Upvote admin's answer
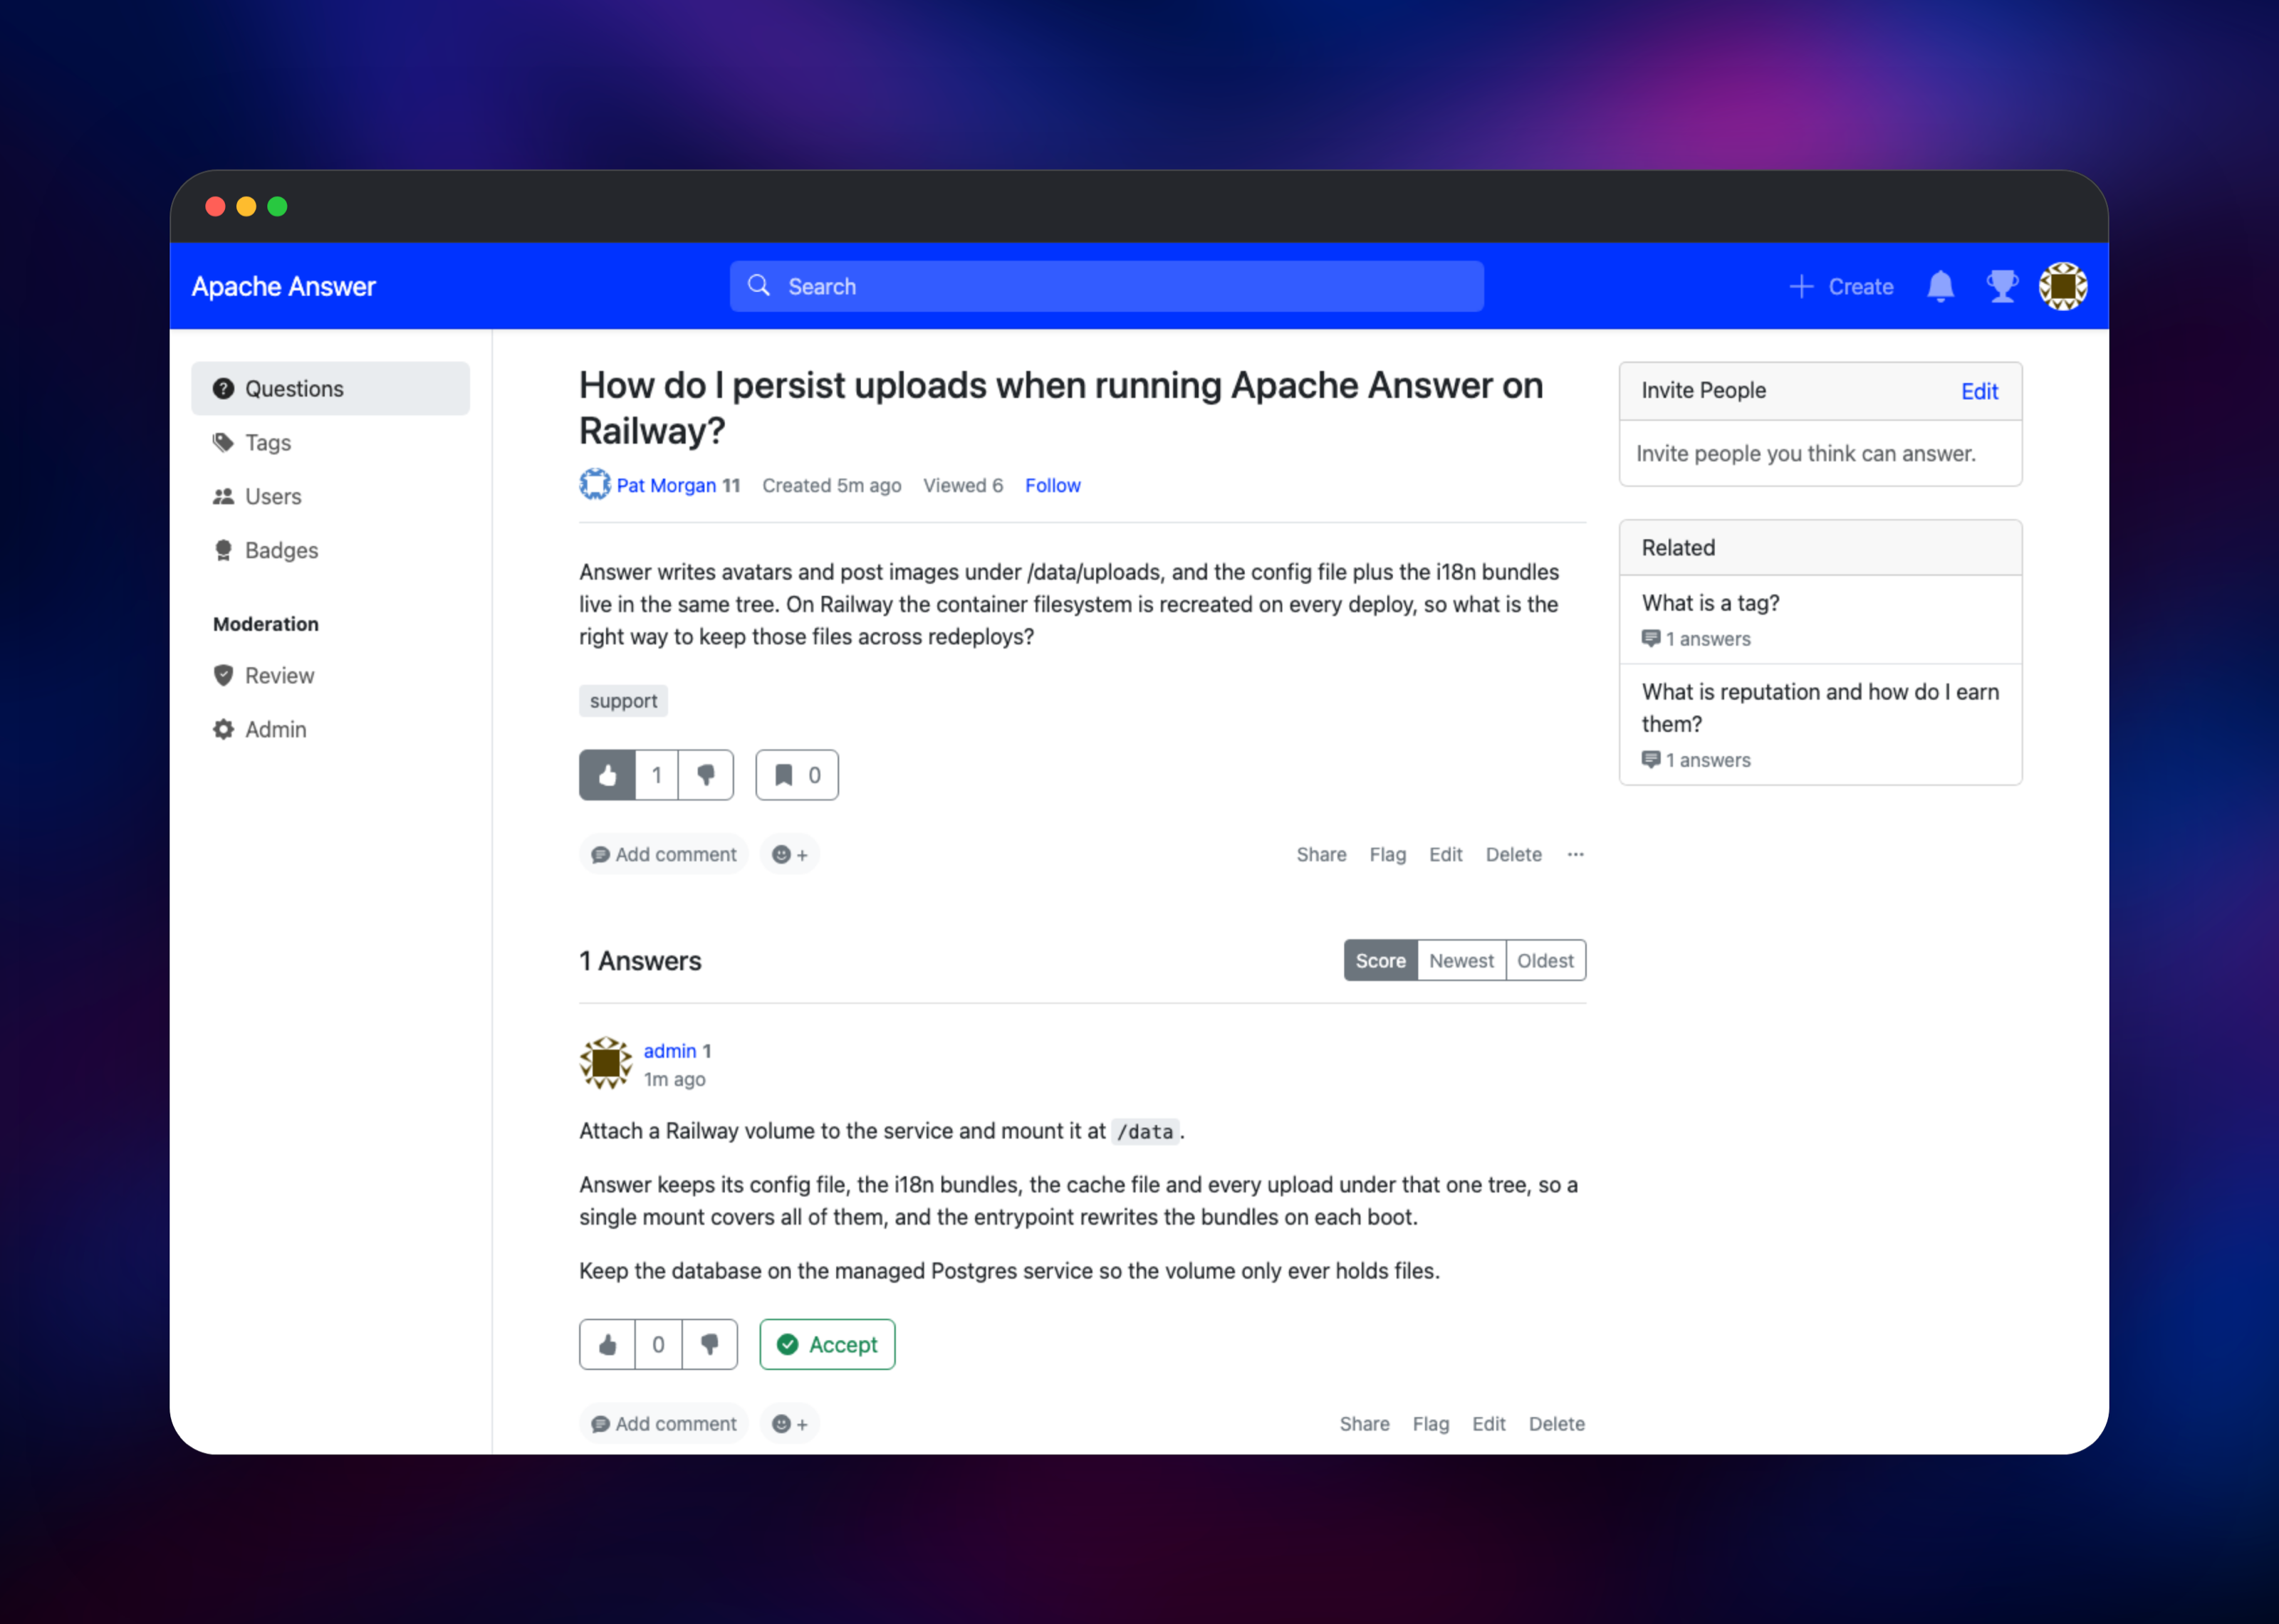 tap(607, 1345)
